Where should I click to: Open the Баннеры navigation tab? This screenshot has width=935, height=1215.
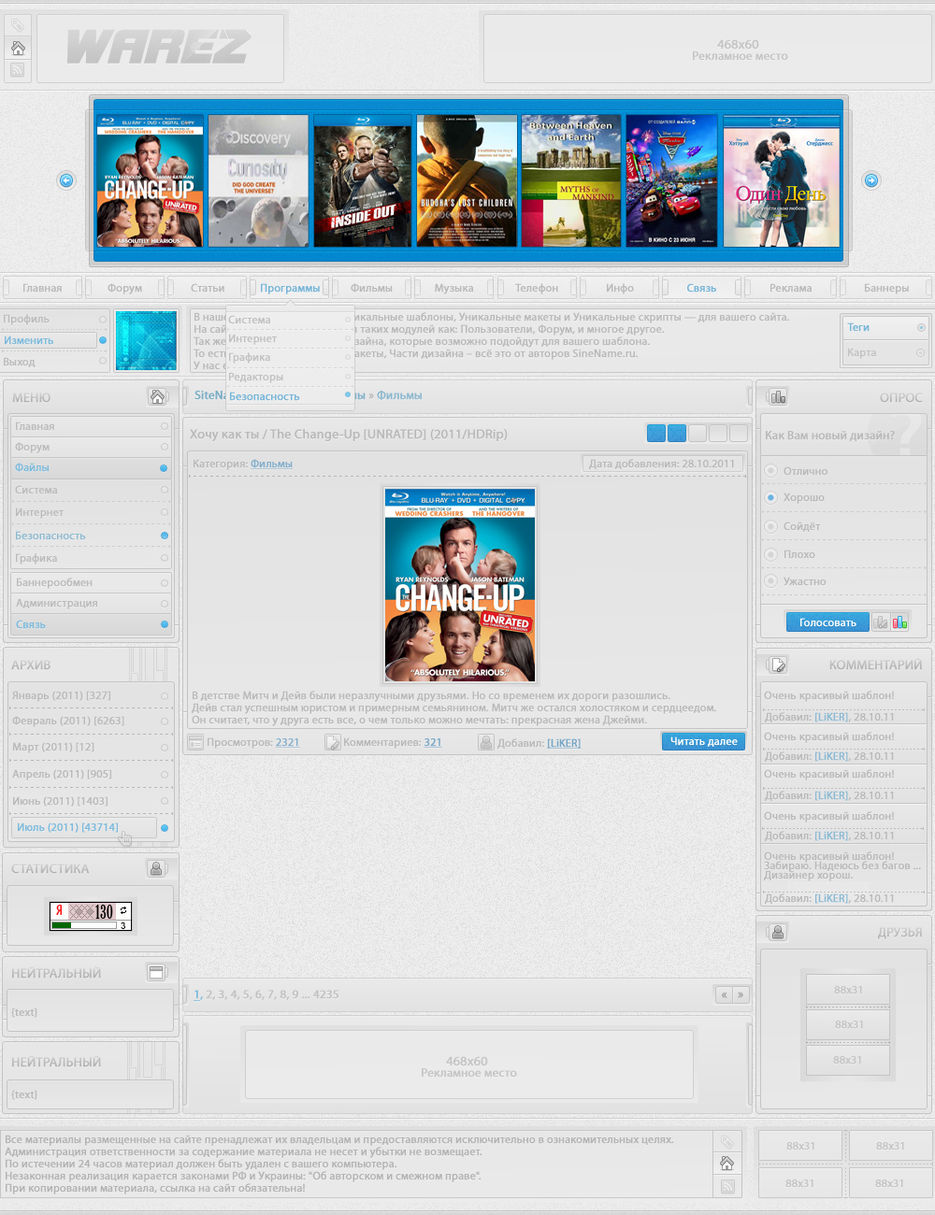(887, 288)
